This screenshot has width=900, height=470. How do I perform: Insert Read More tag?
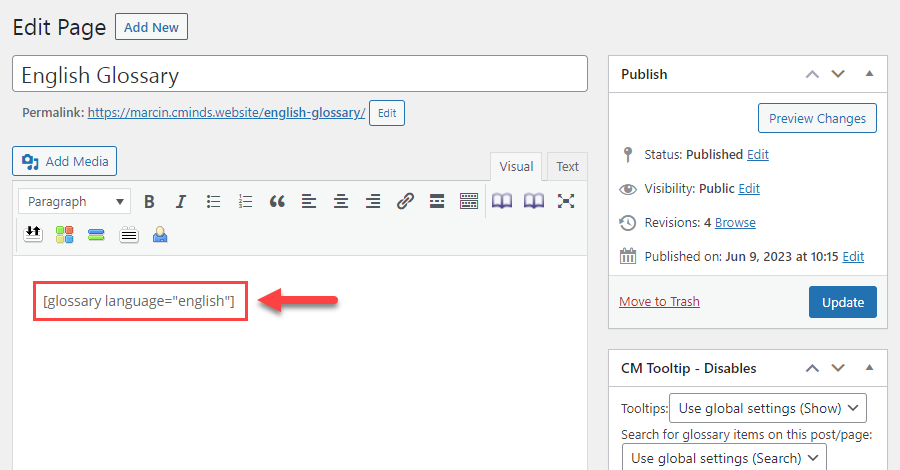click(437, 201)
